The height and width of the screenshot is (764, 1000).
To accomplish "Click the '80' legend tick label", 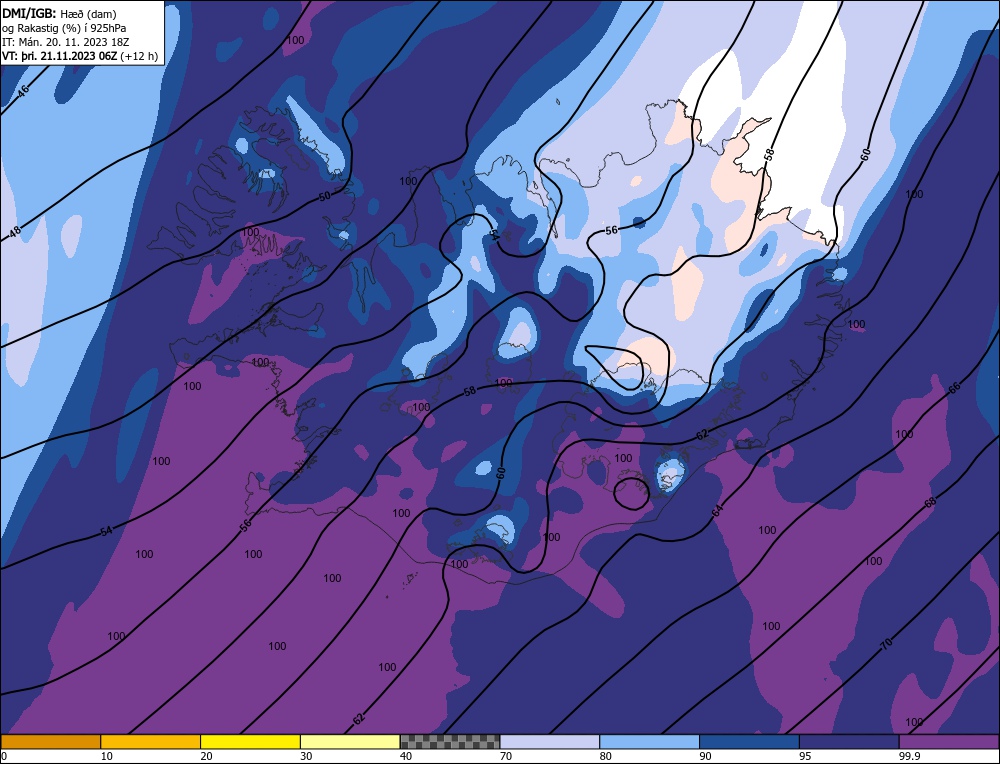I will (x=606, y=756).
